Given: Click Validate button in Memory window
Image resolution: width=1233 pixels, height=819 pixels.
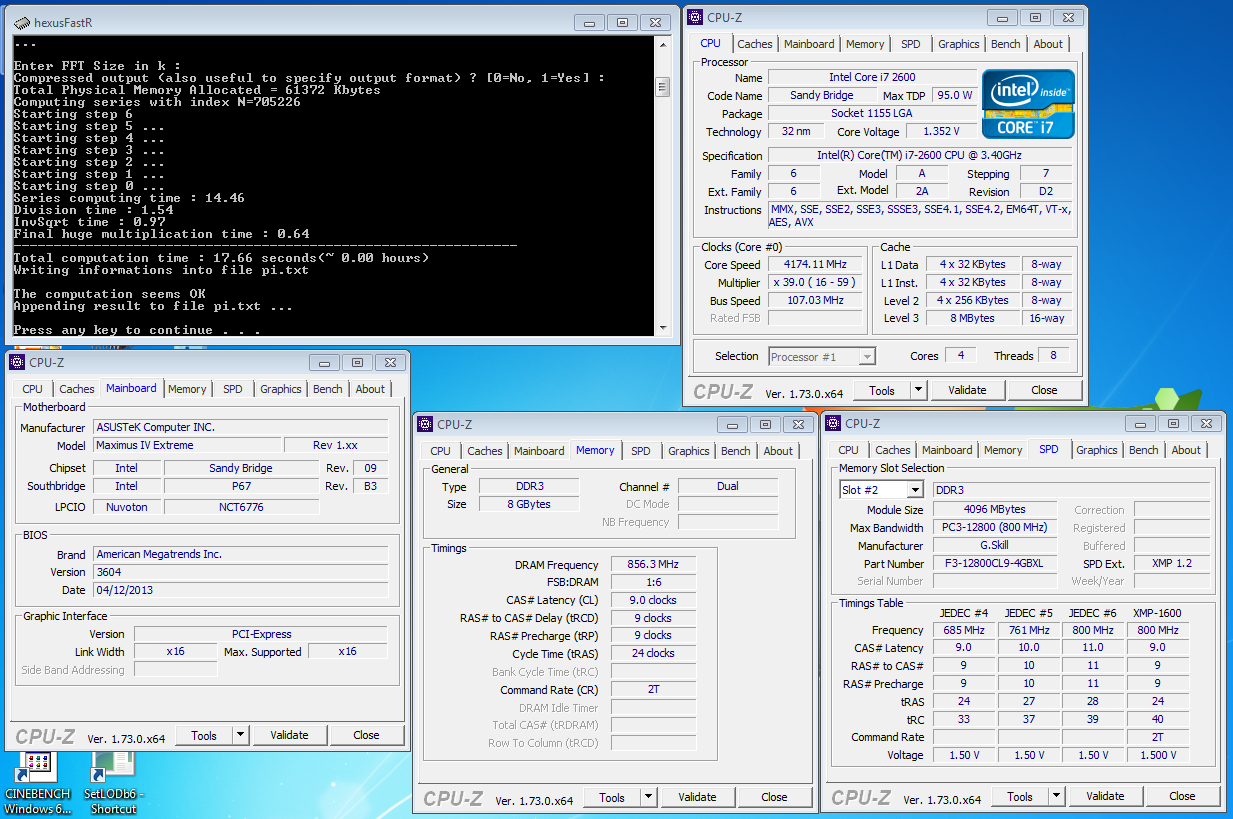Looking at the screenshot, I should pos(697,797).
